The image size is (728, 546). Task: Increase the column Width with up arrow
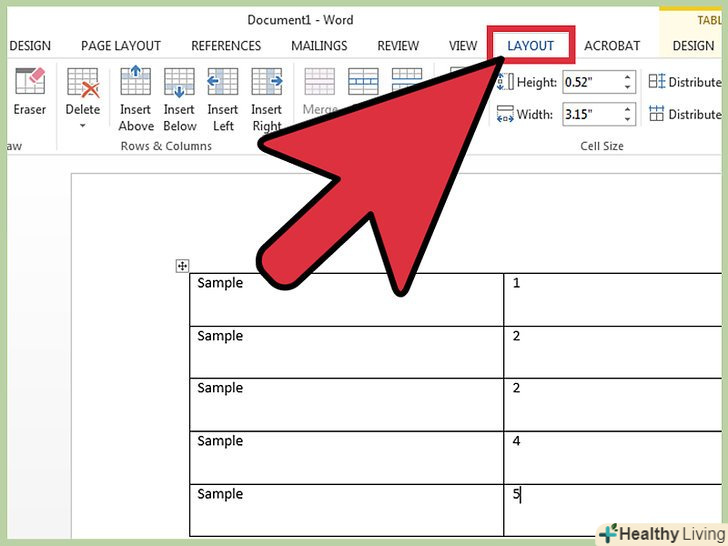tap(628, 109)
